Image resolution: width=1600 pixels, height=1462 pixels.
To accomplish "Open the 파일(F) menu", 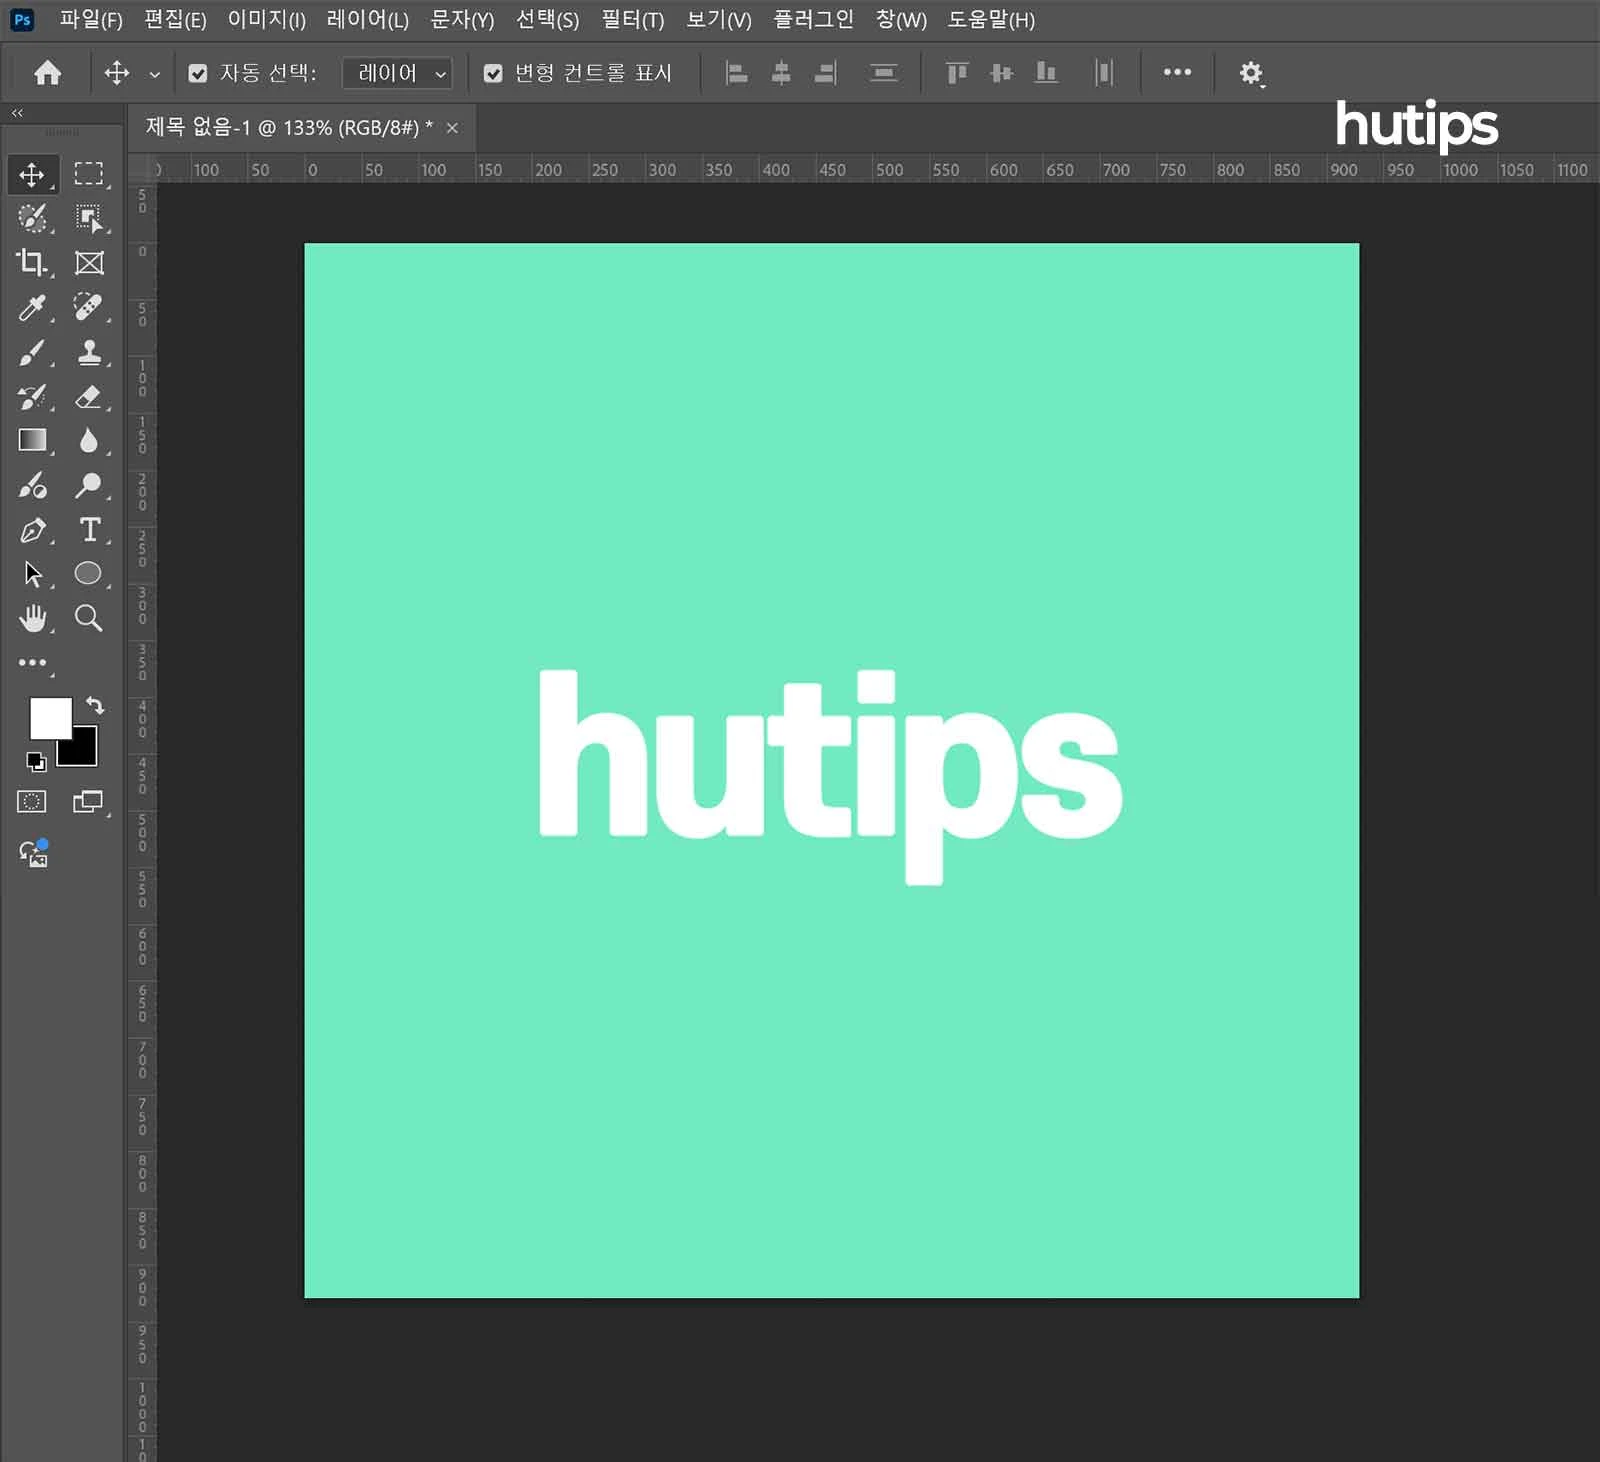I will point(91,20).
